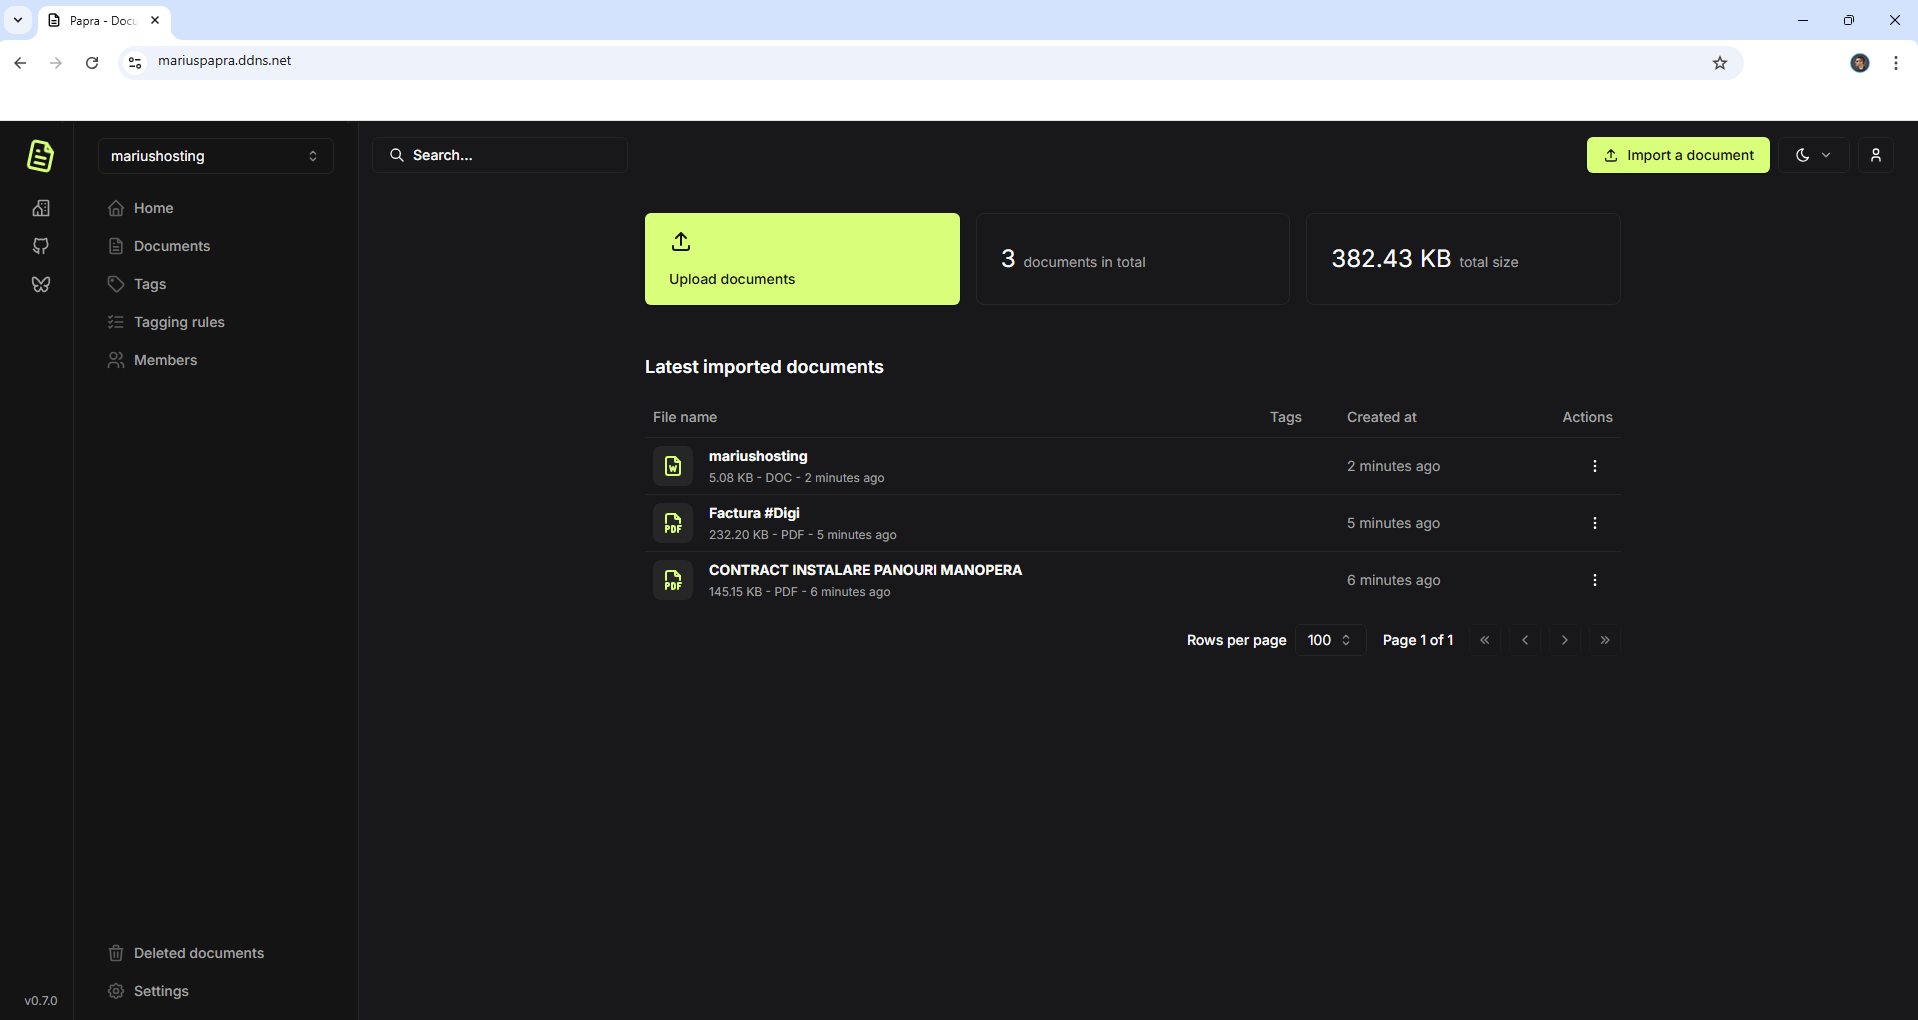Click the Papra logo icon
This screenshot has height=1020, width=1918.
click(40, 156)
